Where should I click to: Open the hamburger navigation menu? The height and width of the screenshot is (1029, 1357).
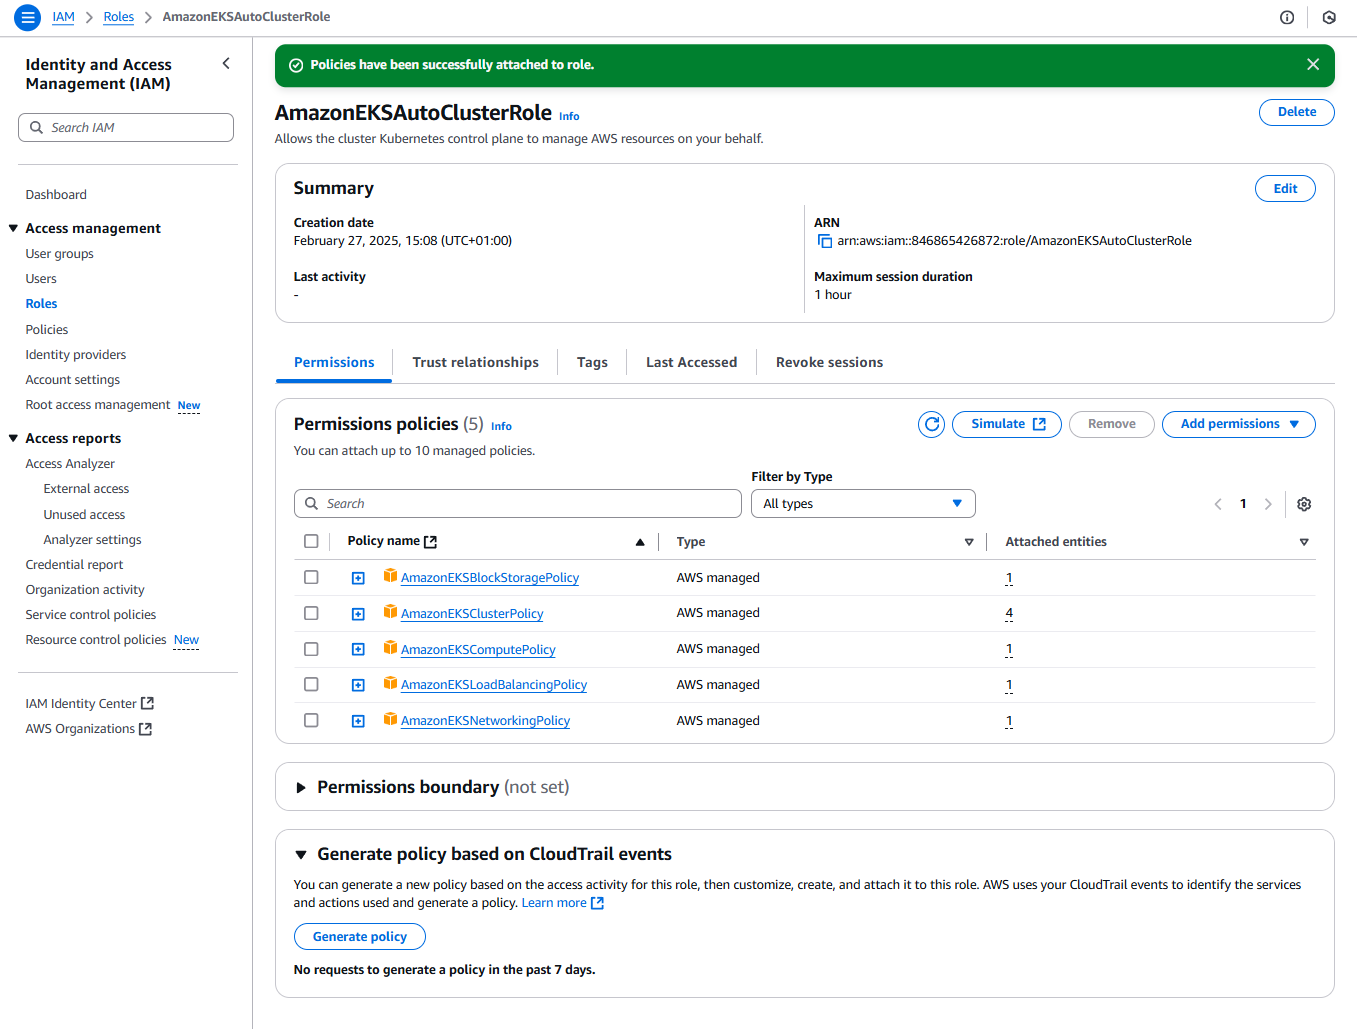tap(28, 17)
